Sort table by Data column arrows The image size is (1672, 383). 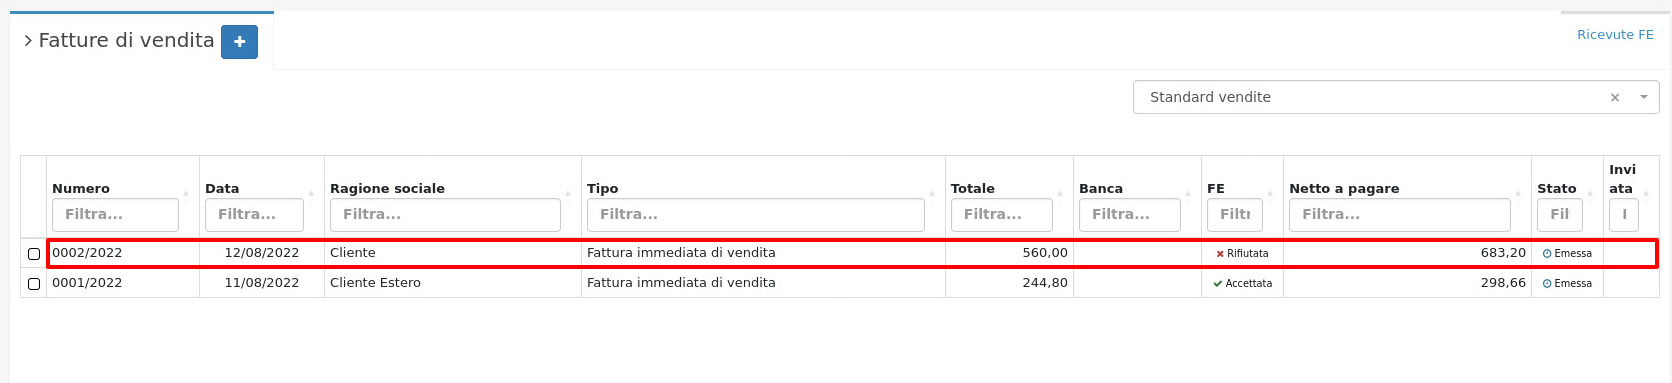click(x=311, y=192)
